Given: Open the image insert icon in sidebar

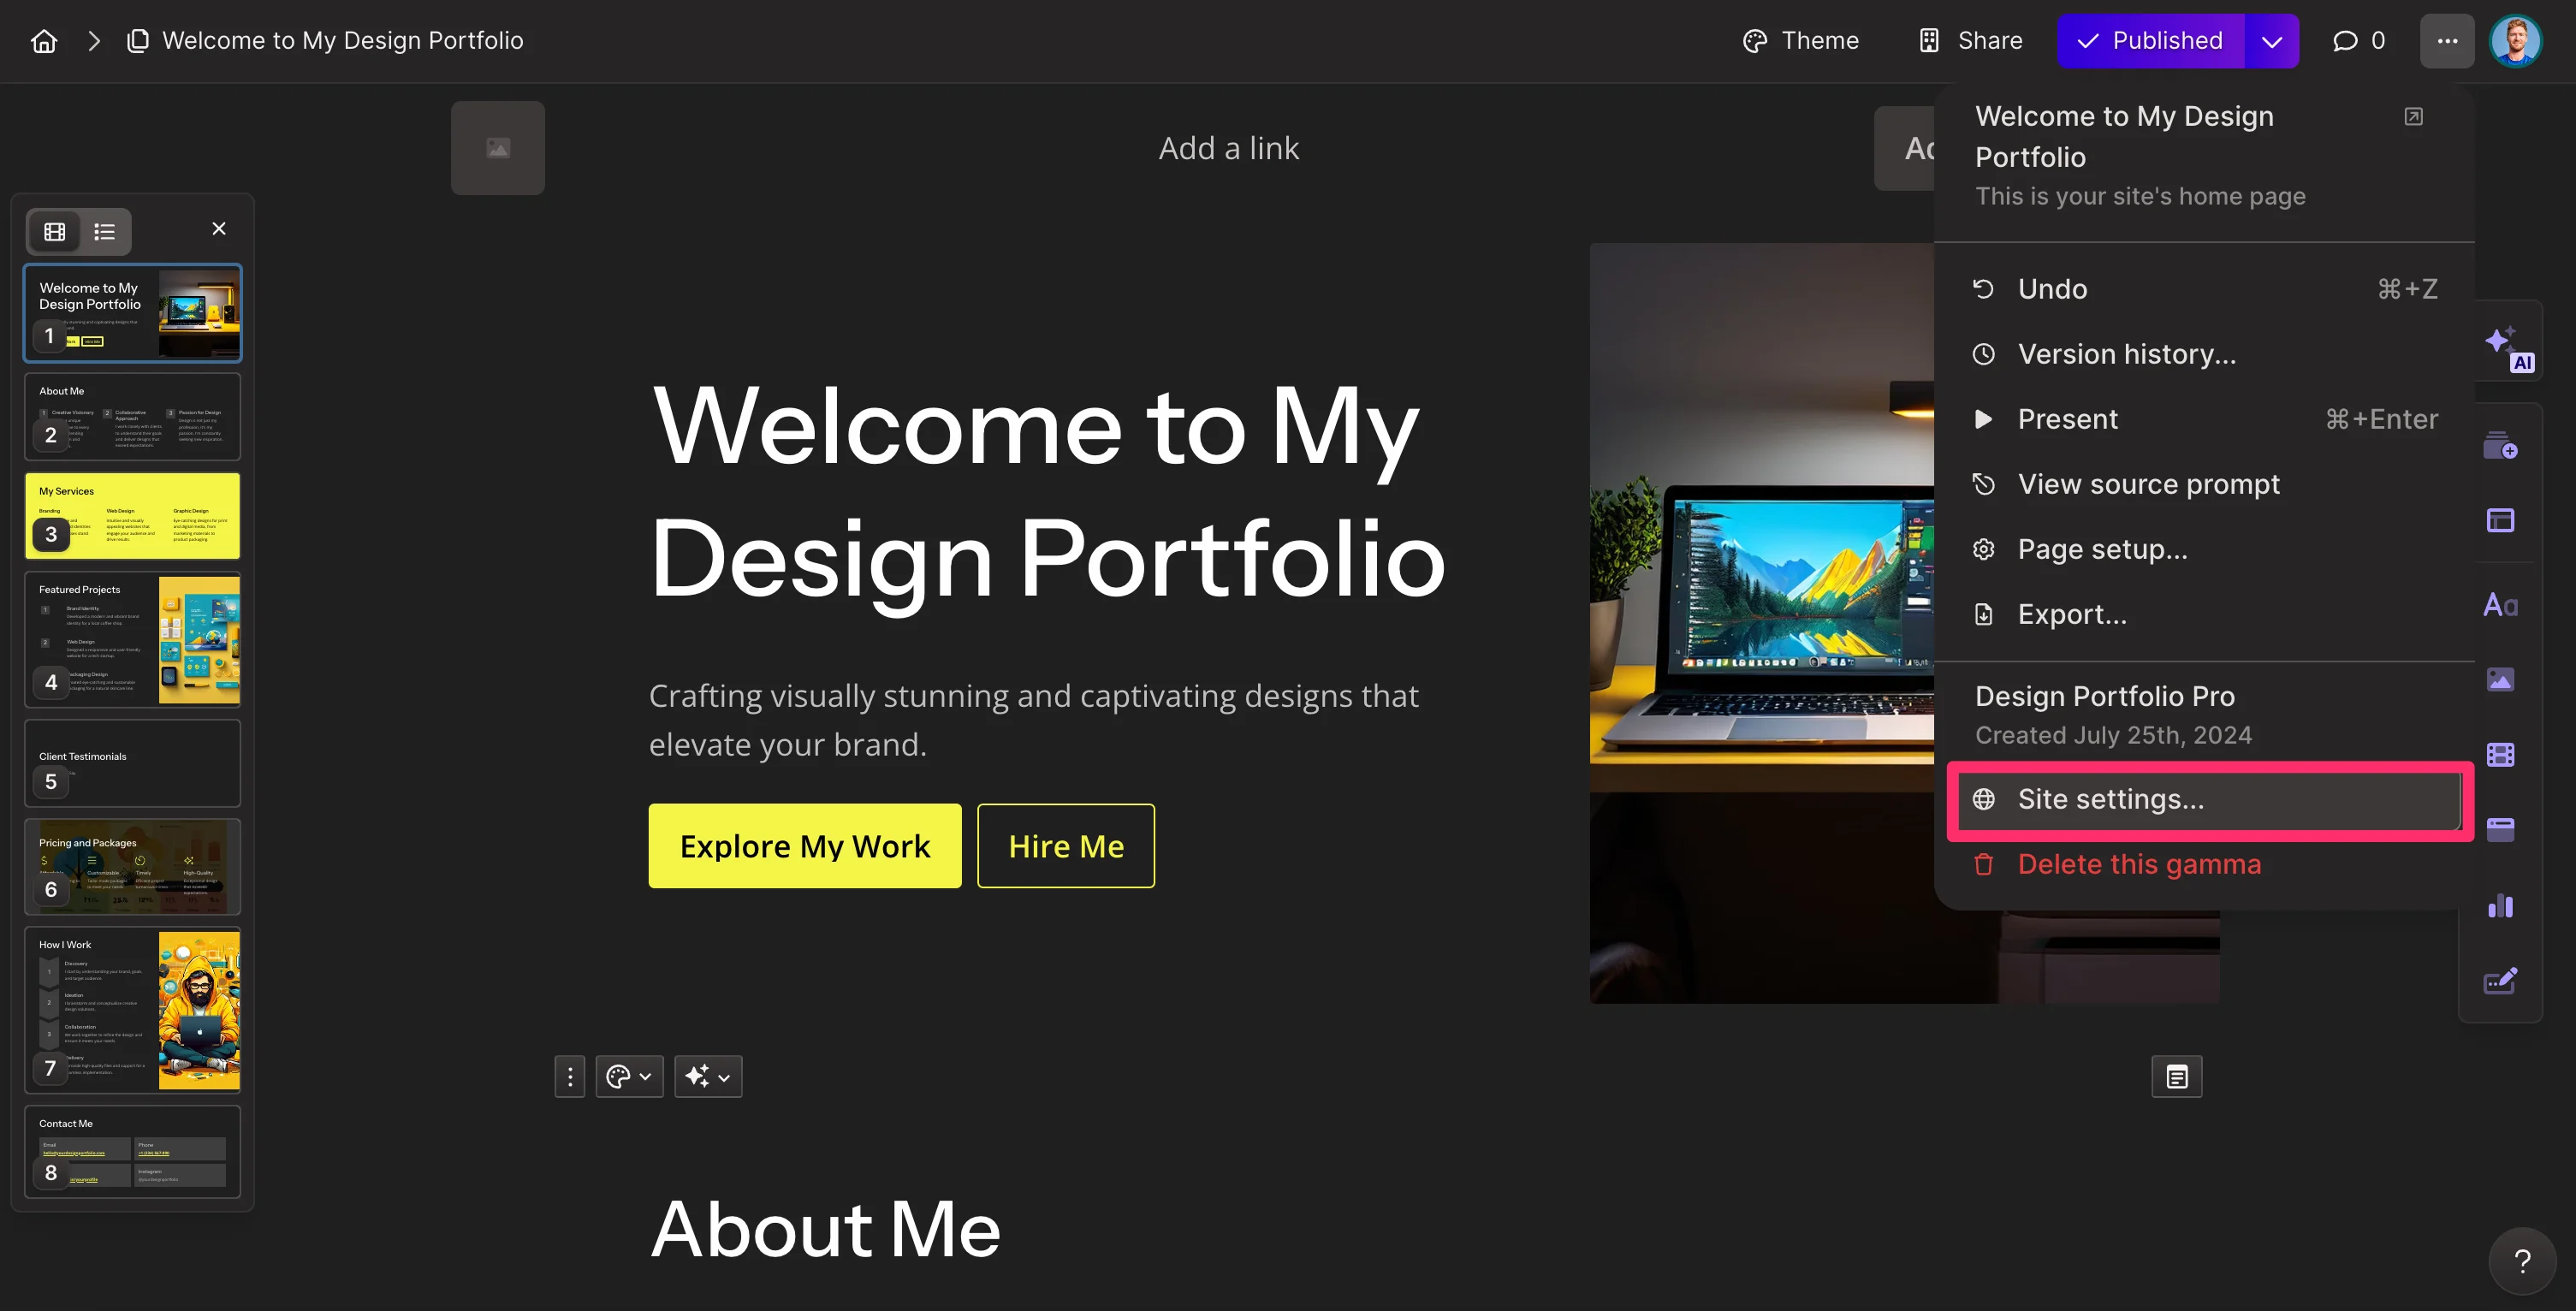Looking at the screenshot, I should [2500, 680].
